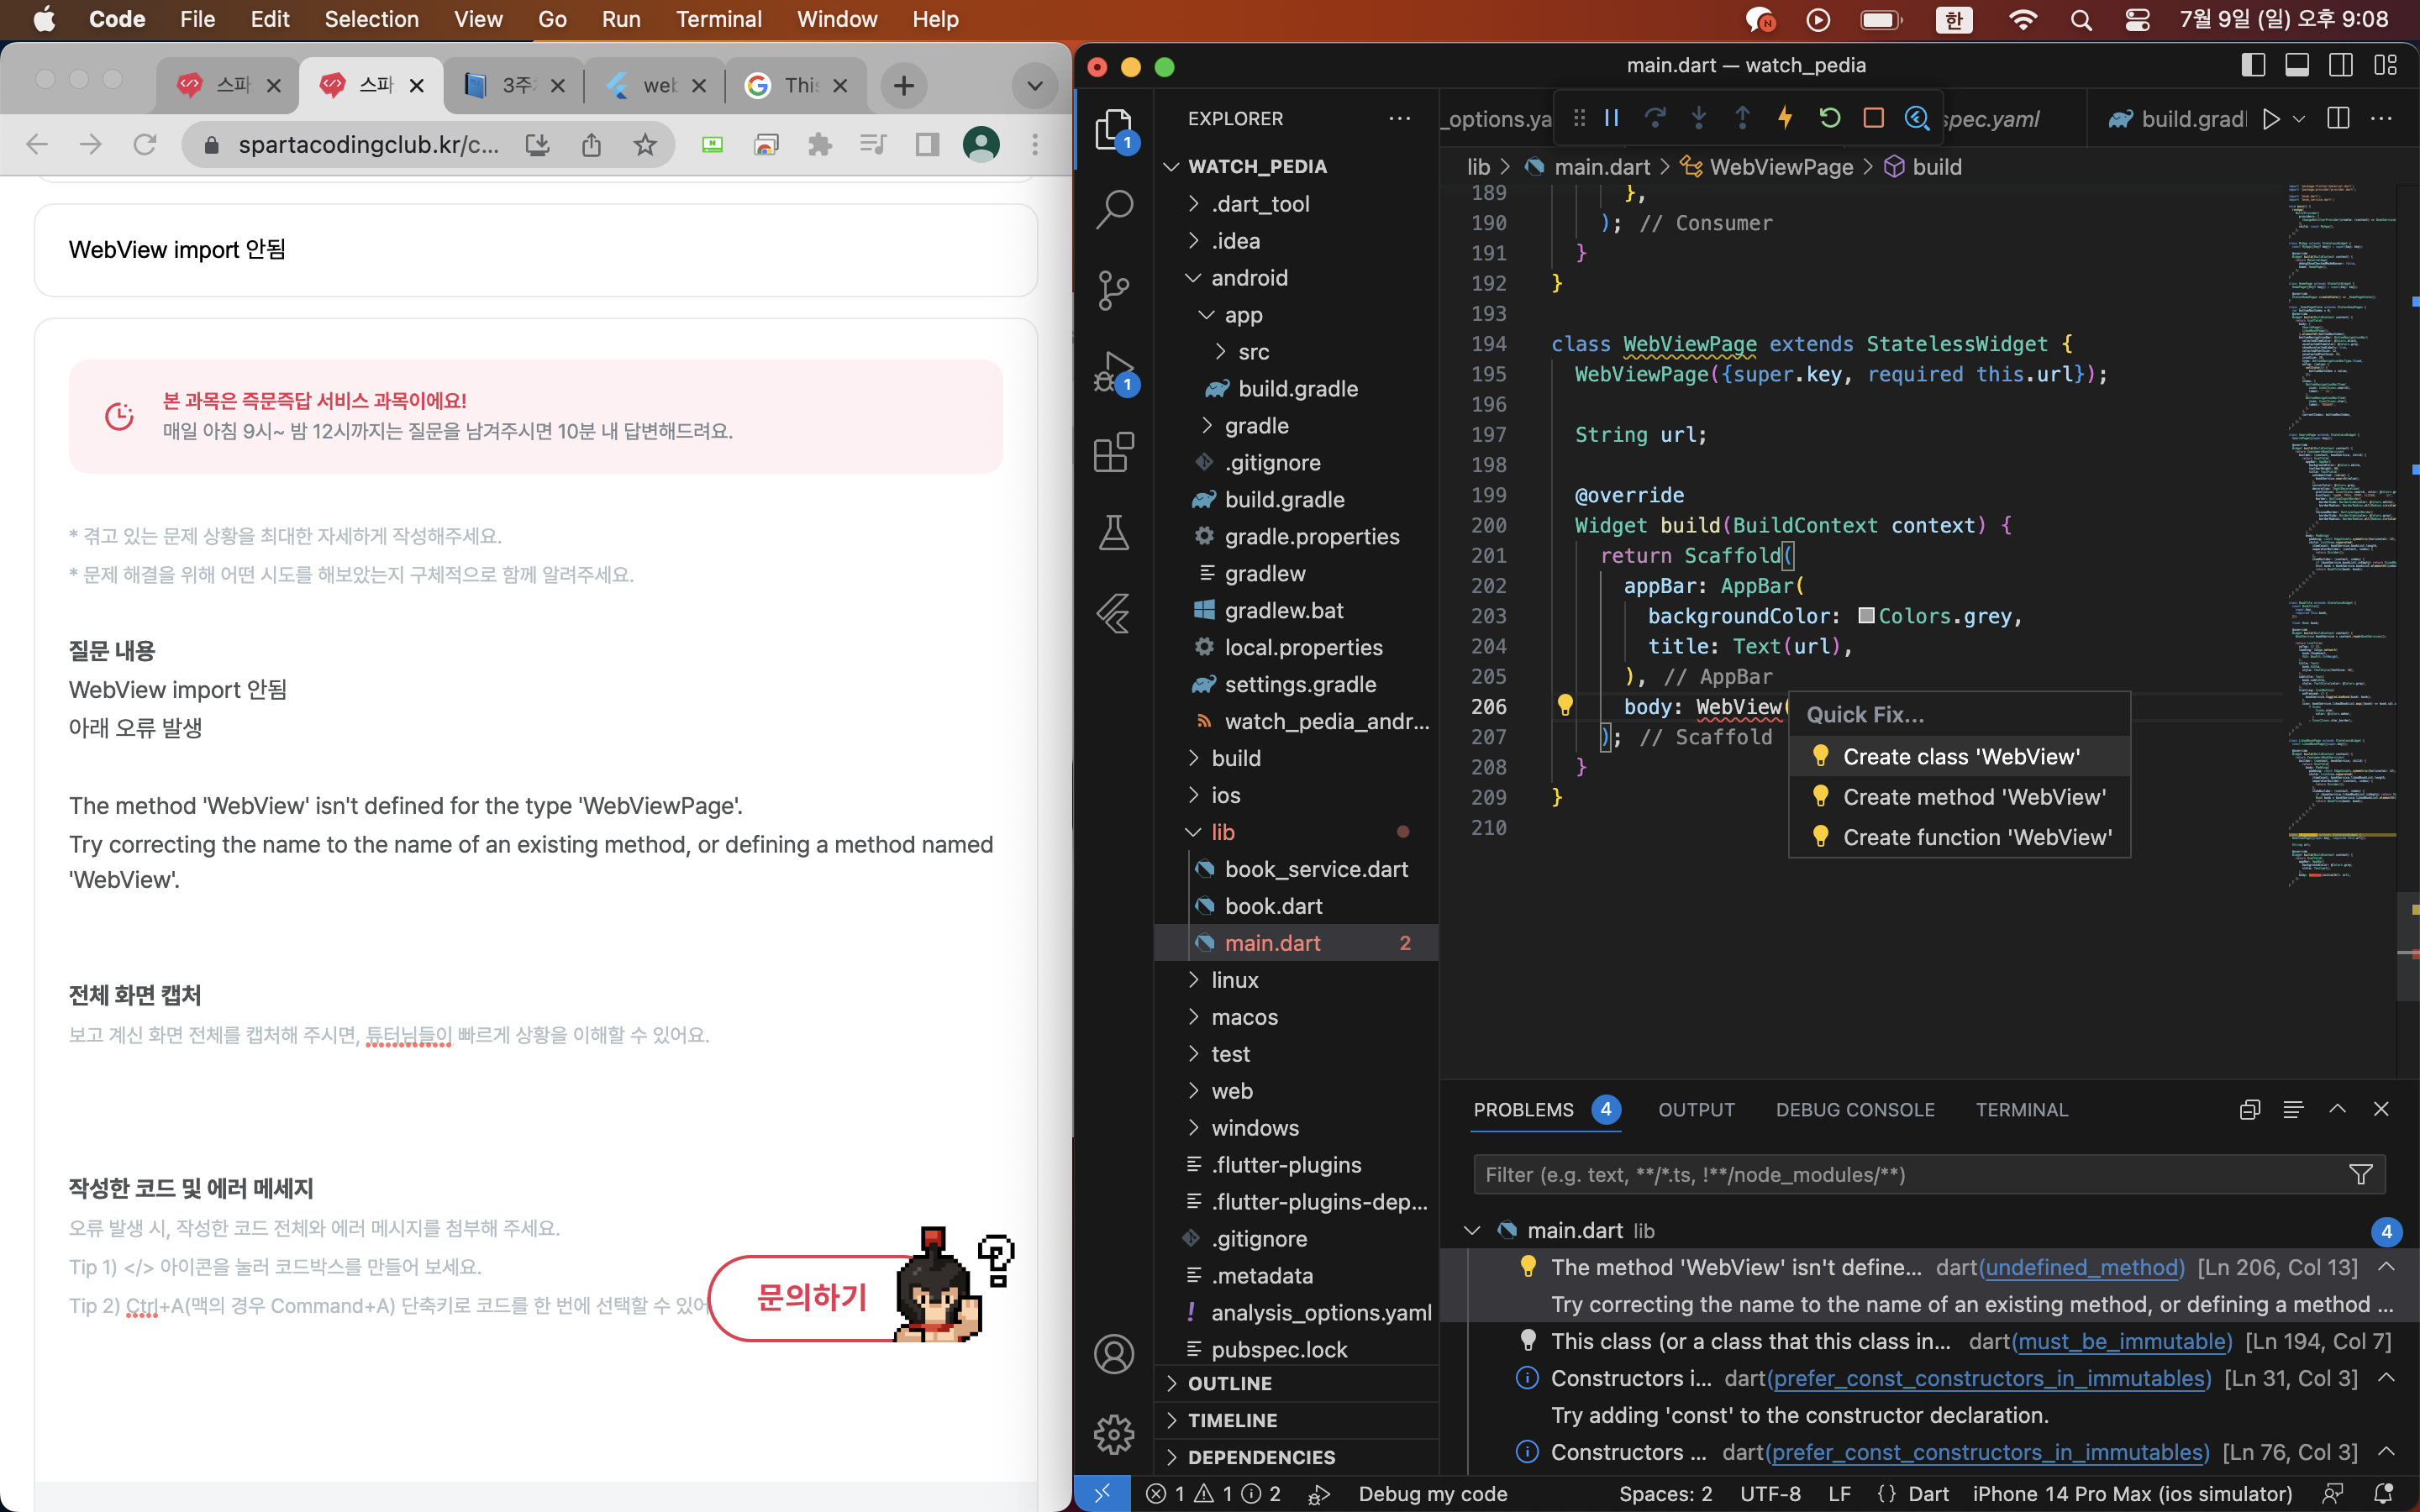
Task: Open Chrome extensions puzzle icon
Action: click(820, 145)
